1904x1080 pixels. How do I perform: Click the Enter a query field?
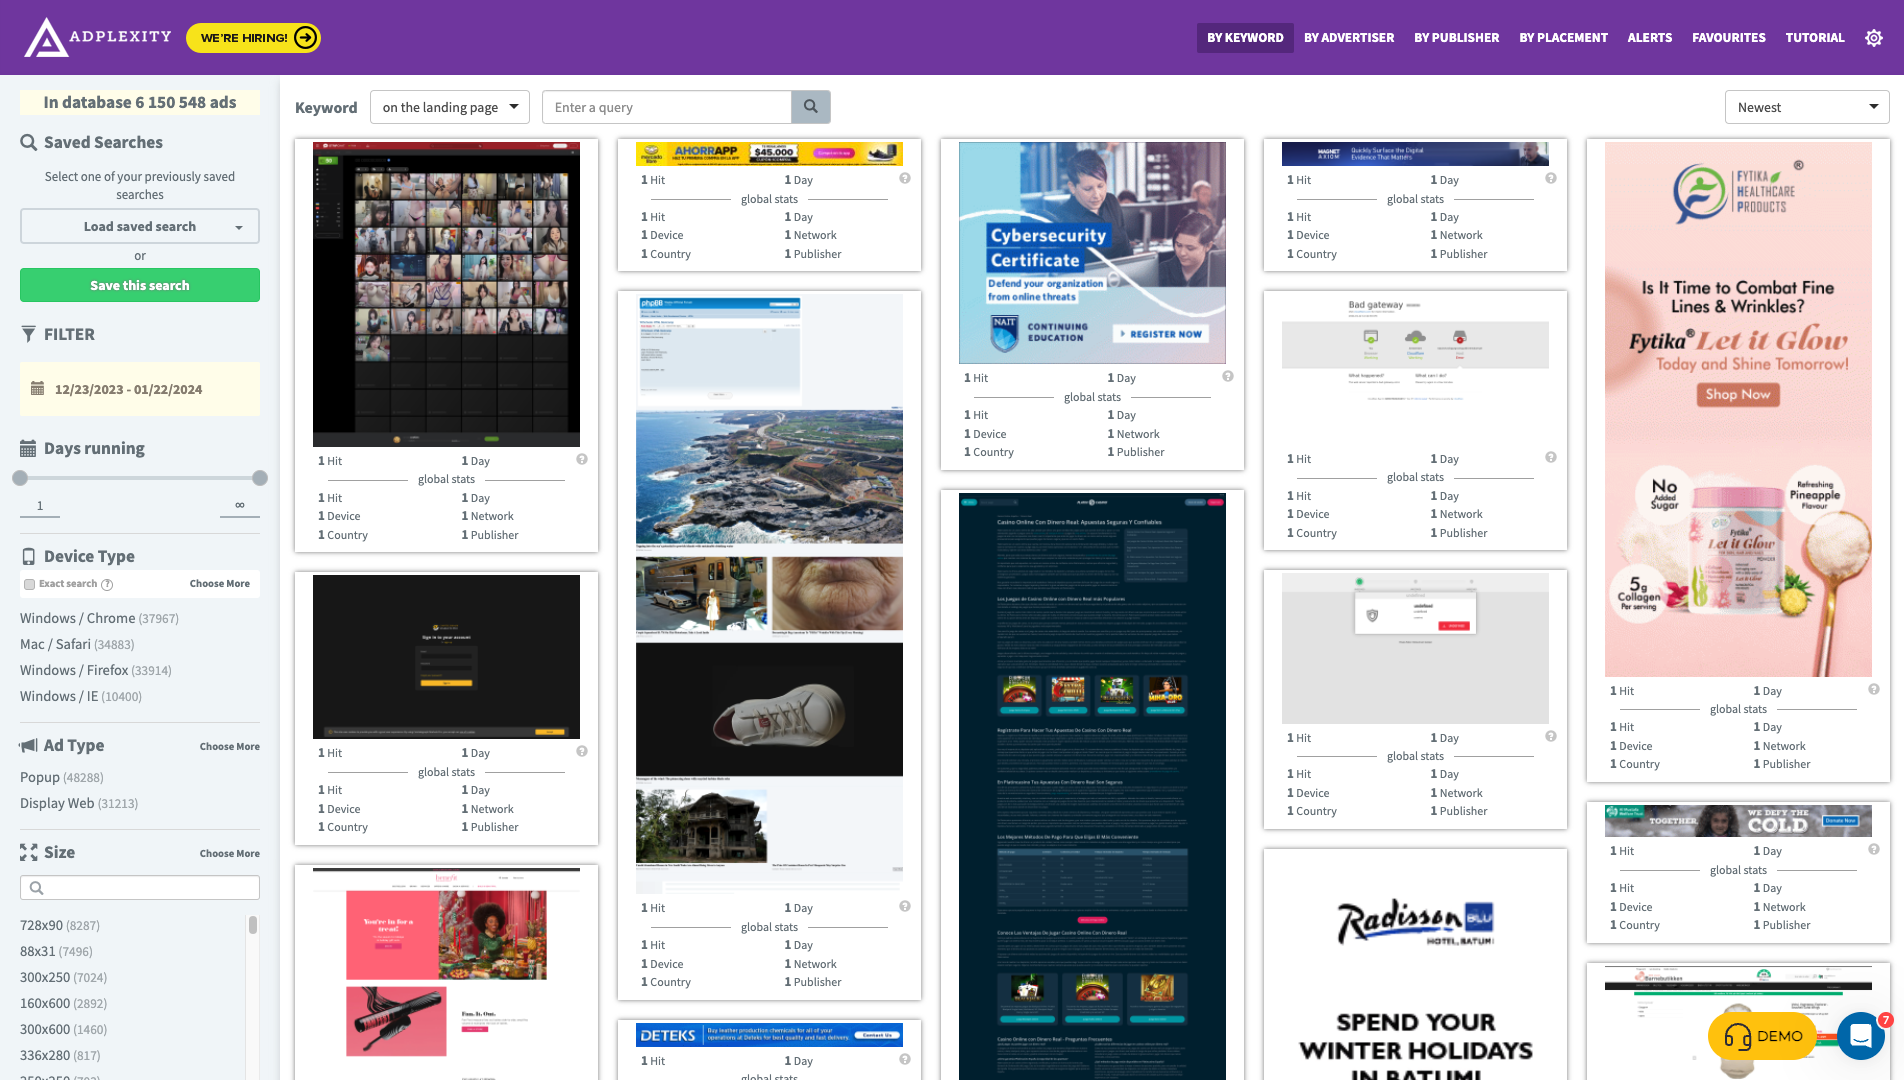coord(666,107)
